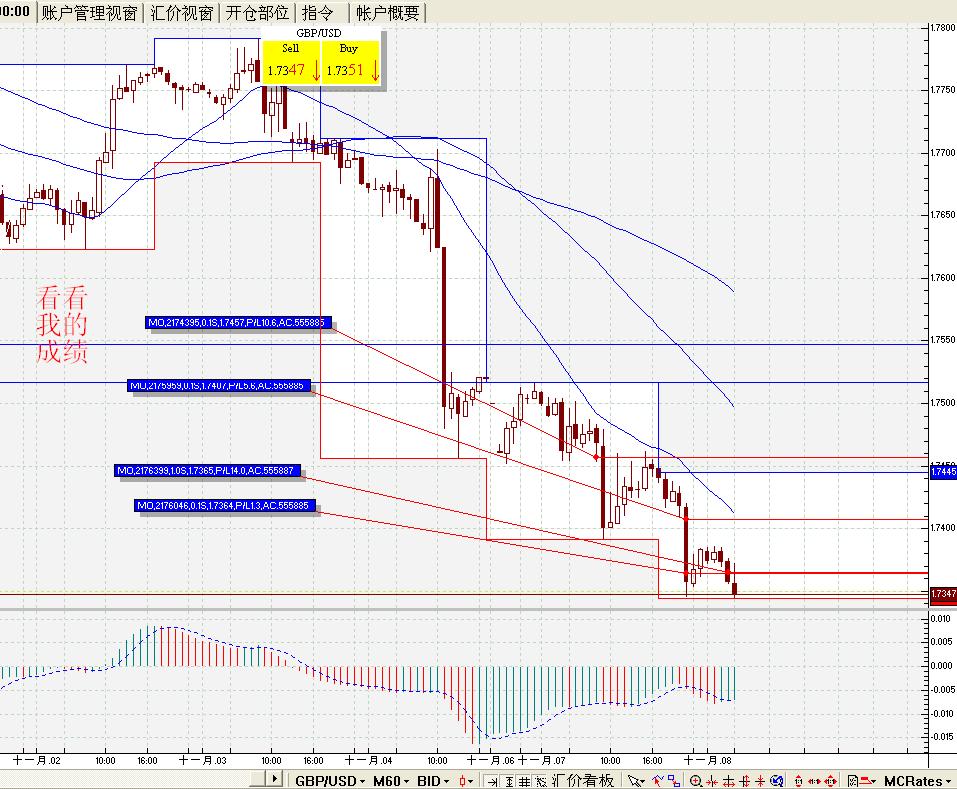Click the blue zoom reset icon
Image resolution: width=957 pixels, height=789 pixels.
pyautogui.click(x=776, y=780)
